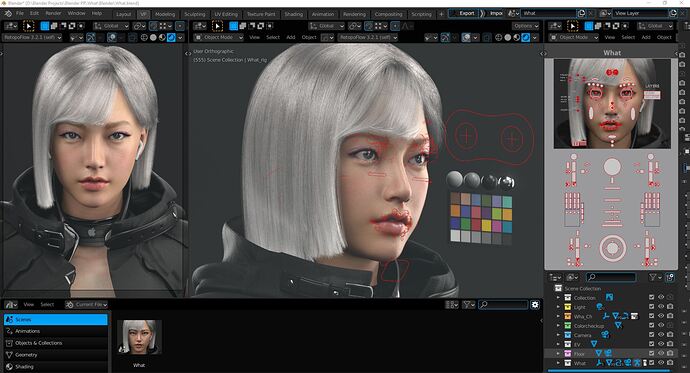This screenshot has width=690, height=373.
Task: Toggle proportional editing in the middle viewport header
Action: [x=395, y=26]
